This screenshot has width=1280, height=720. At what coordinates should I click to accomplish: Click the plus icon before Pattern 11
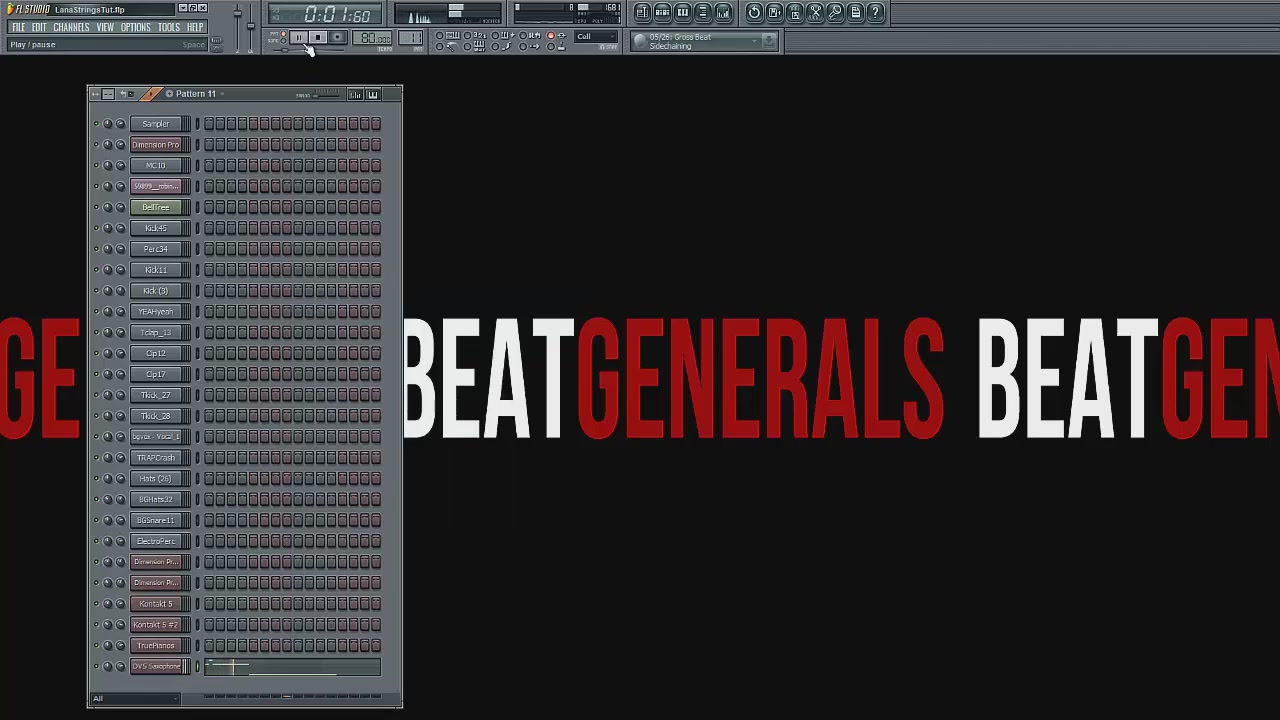pyautogui.click(x=169, y=94)
